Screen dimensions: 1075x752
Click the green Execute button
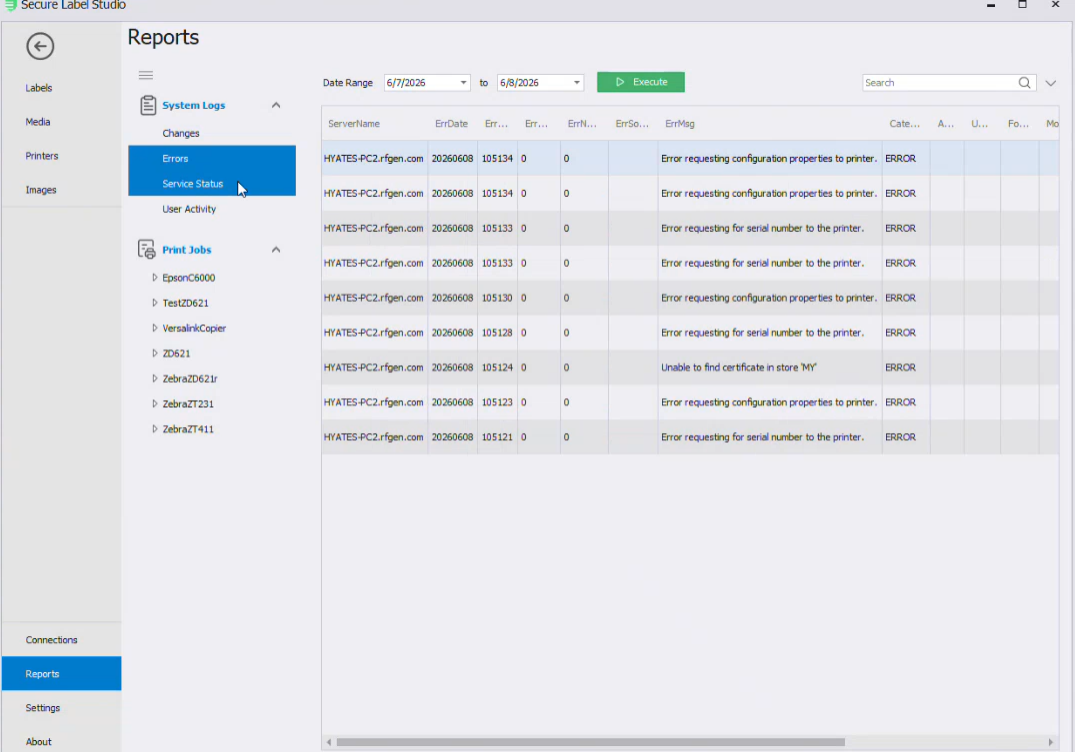[640, 82]
